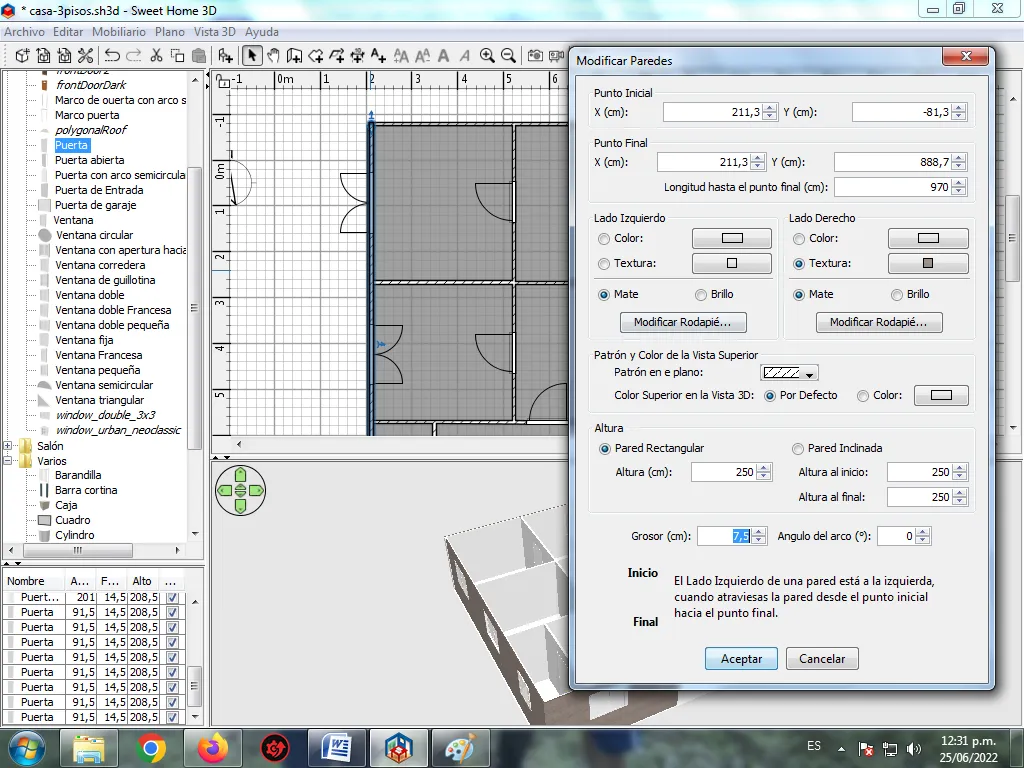Screen dimensions: 1024x768
Task: Collapse the Varios catalog folder
Action: 8,461
